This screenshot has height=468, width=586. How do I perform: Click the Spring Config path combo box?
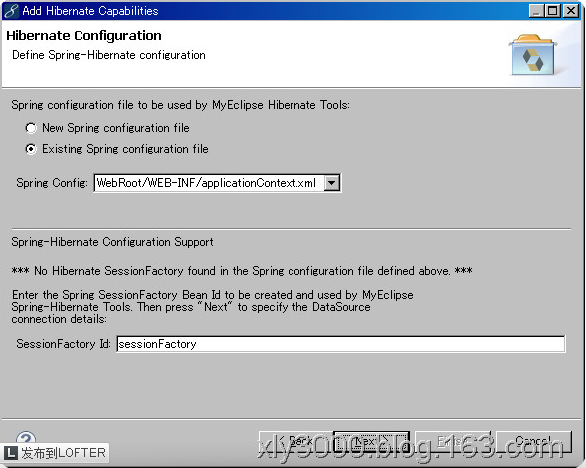217,183
